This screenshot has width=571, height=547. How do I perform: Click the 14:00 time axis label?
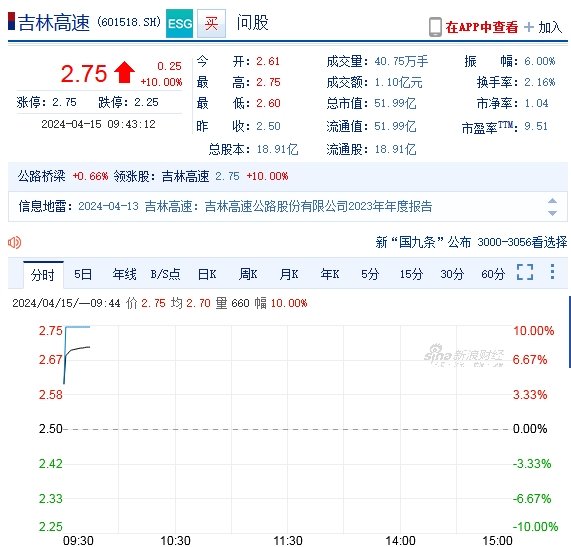coord(400,540)
